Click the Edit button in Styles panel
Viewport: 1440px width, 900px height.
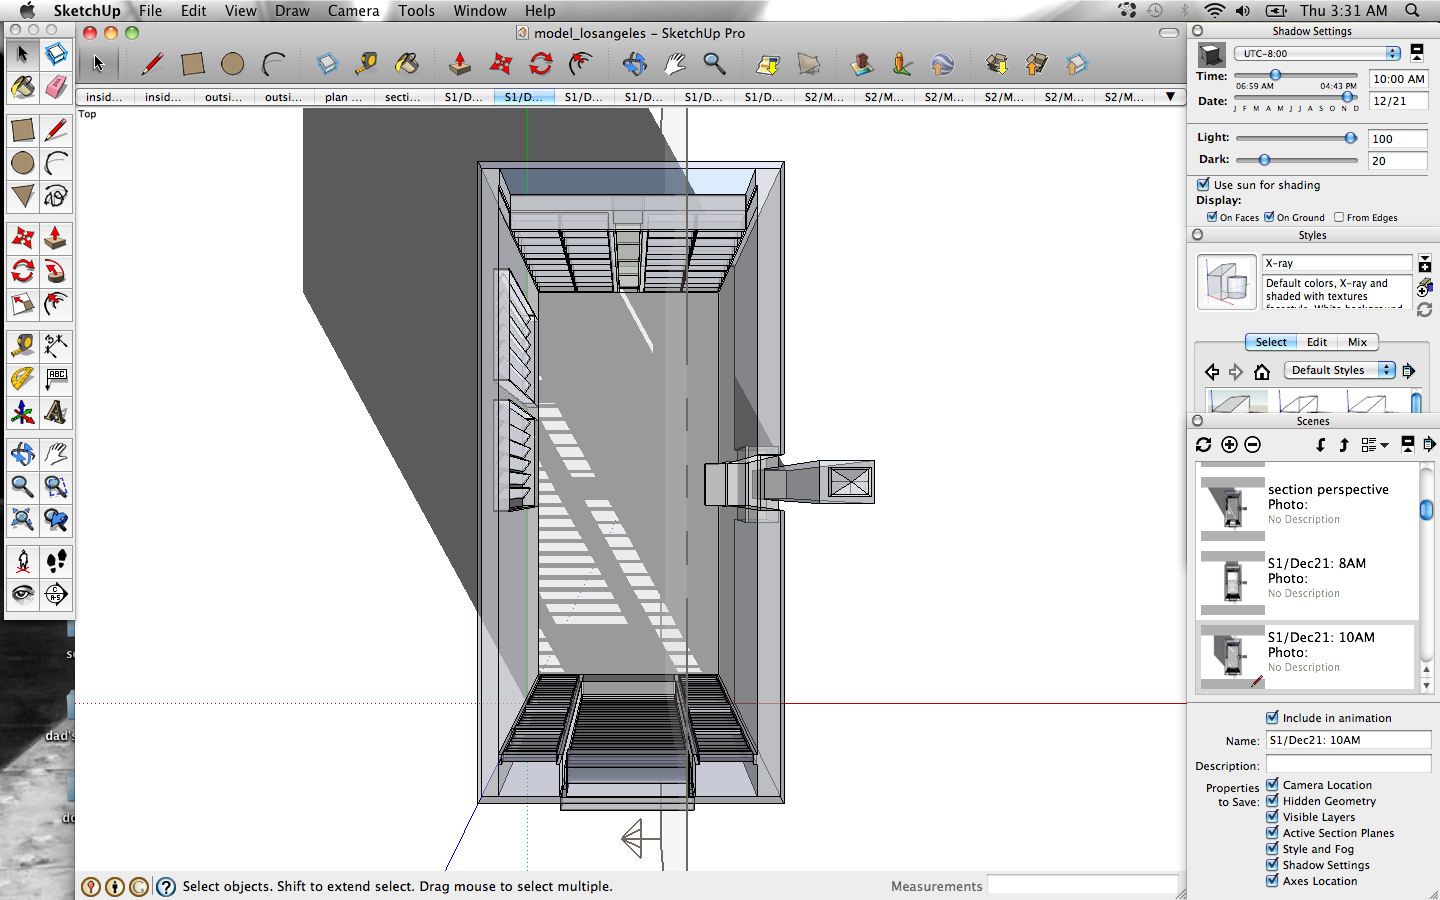[1317, 342]
